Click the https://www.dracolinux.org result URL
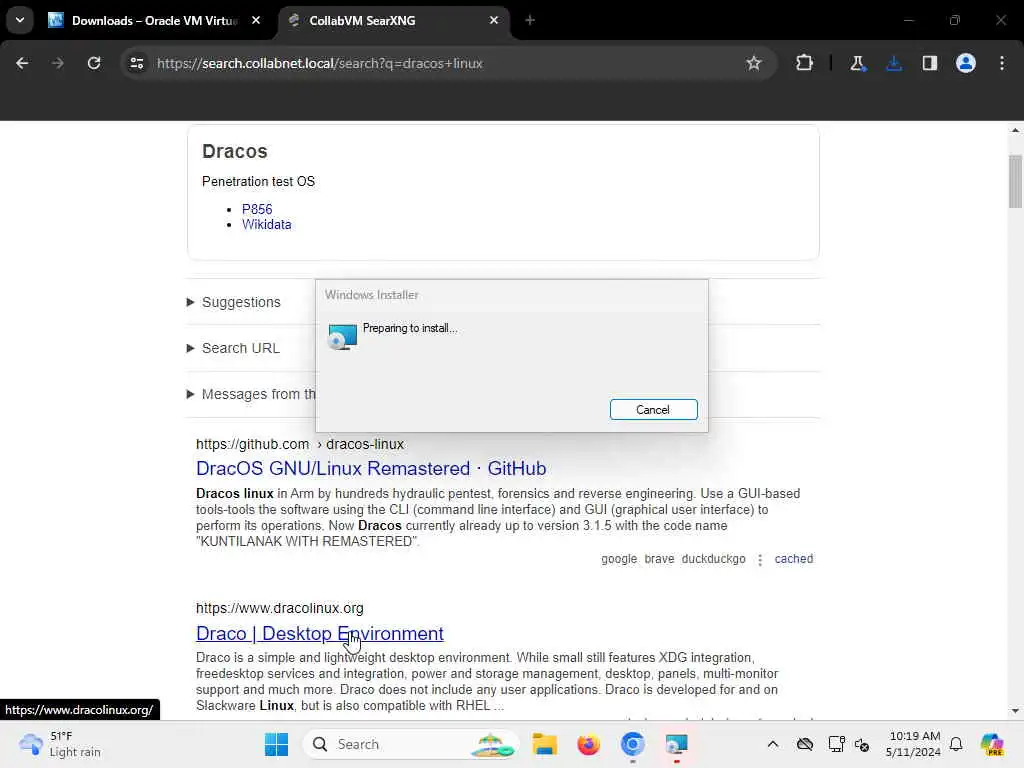Image resolution: width=1024 pixels, height=768 pixels. [280, 608]
